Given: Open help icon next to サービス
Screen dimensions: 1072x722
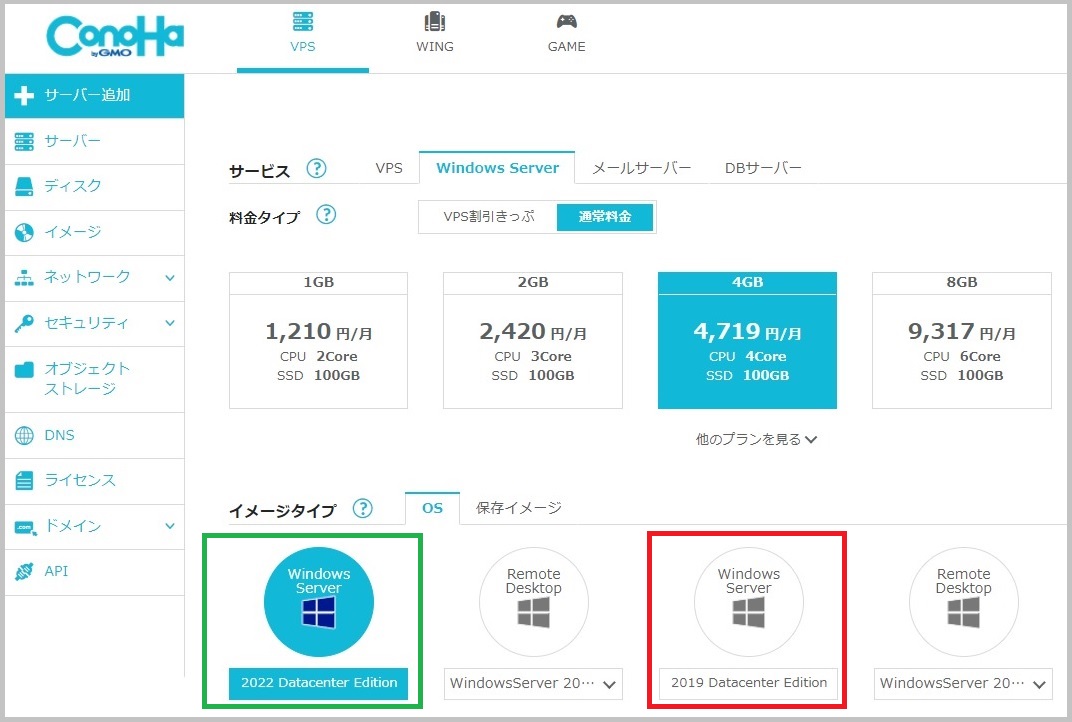Looking at the screenshot, I should coord(316,168).
